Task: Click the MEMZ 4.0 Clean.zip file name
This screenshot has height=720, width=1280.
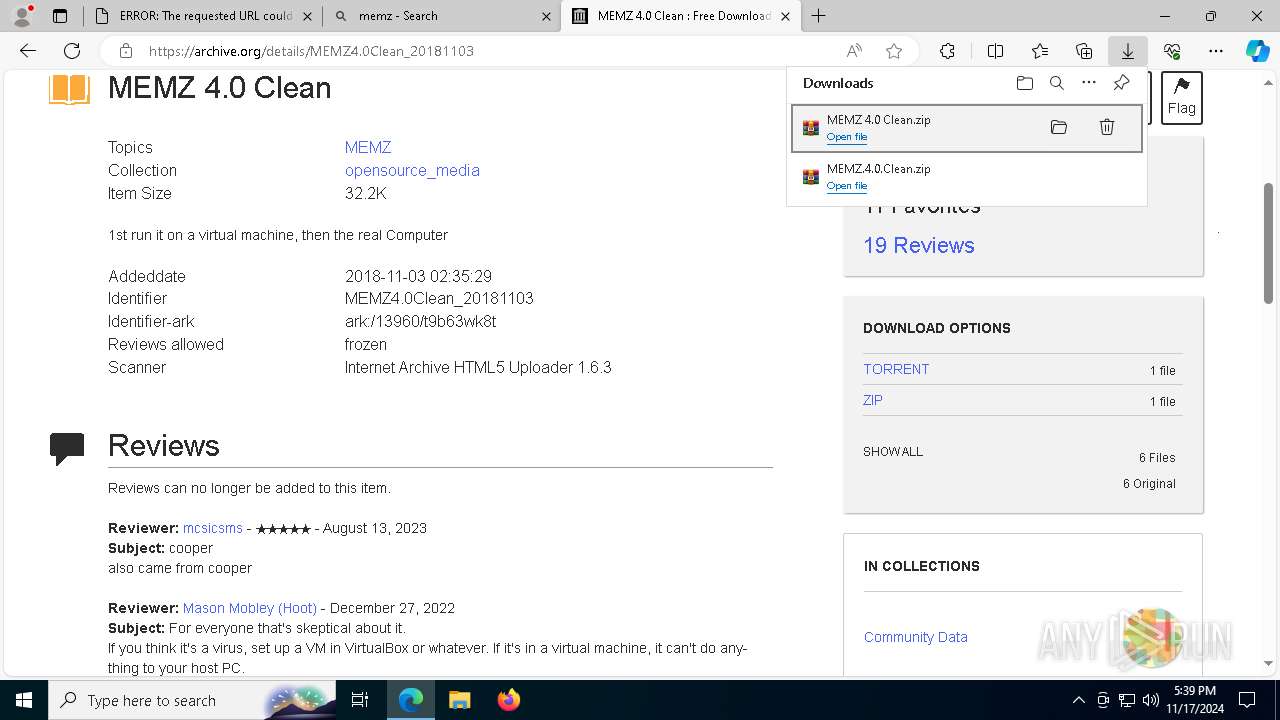Action: coord(878,120)
